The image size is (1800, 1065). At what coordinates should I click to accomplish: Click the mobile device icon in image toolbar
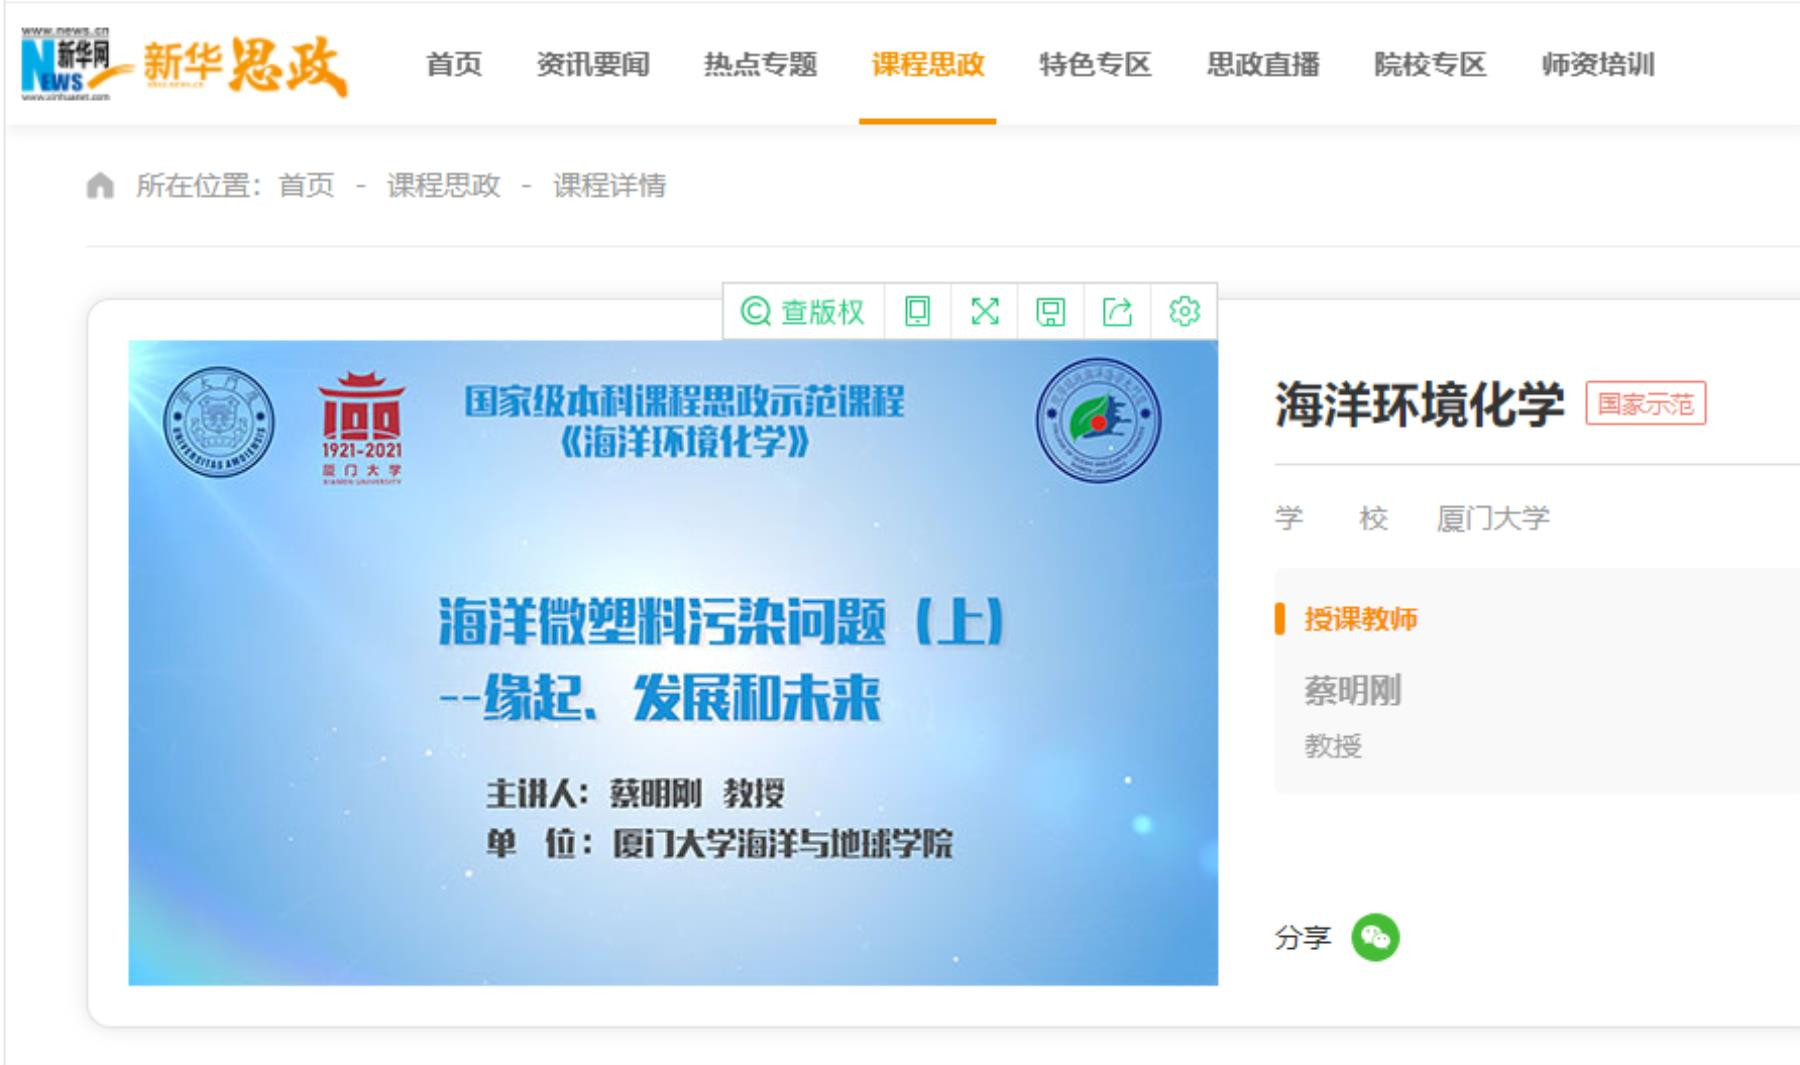[x=917, y=312]
